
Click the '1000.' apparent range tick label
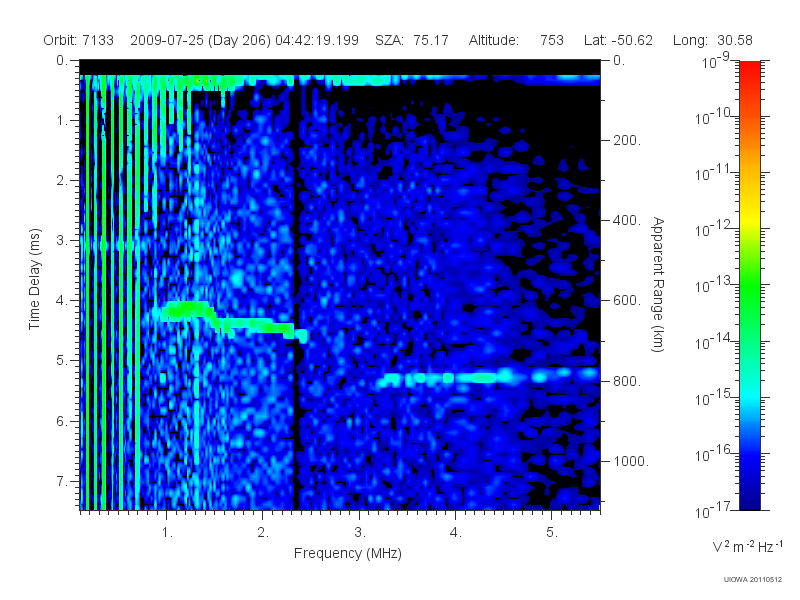point(631,461)
